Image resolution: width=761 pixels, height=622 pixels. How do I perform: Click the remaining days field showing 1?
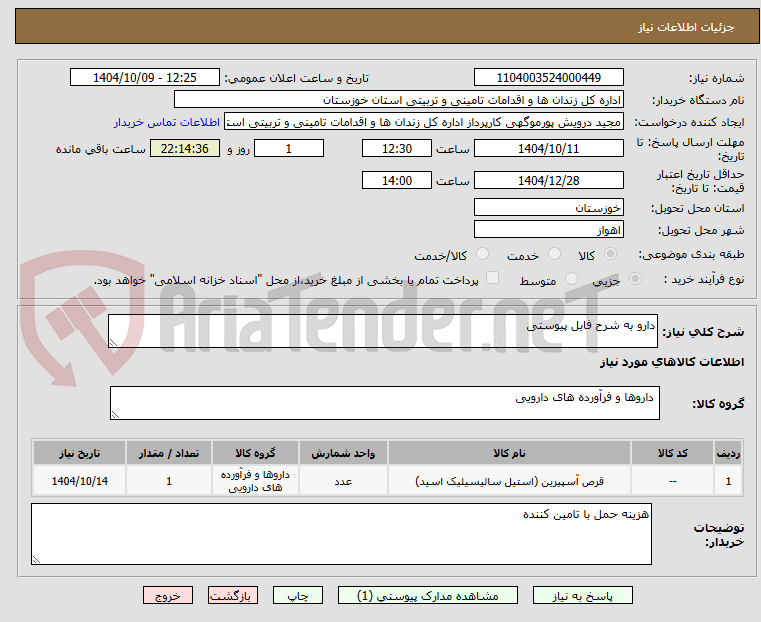289,148
